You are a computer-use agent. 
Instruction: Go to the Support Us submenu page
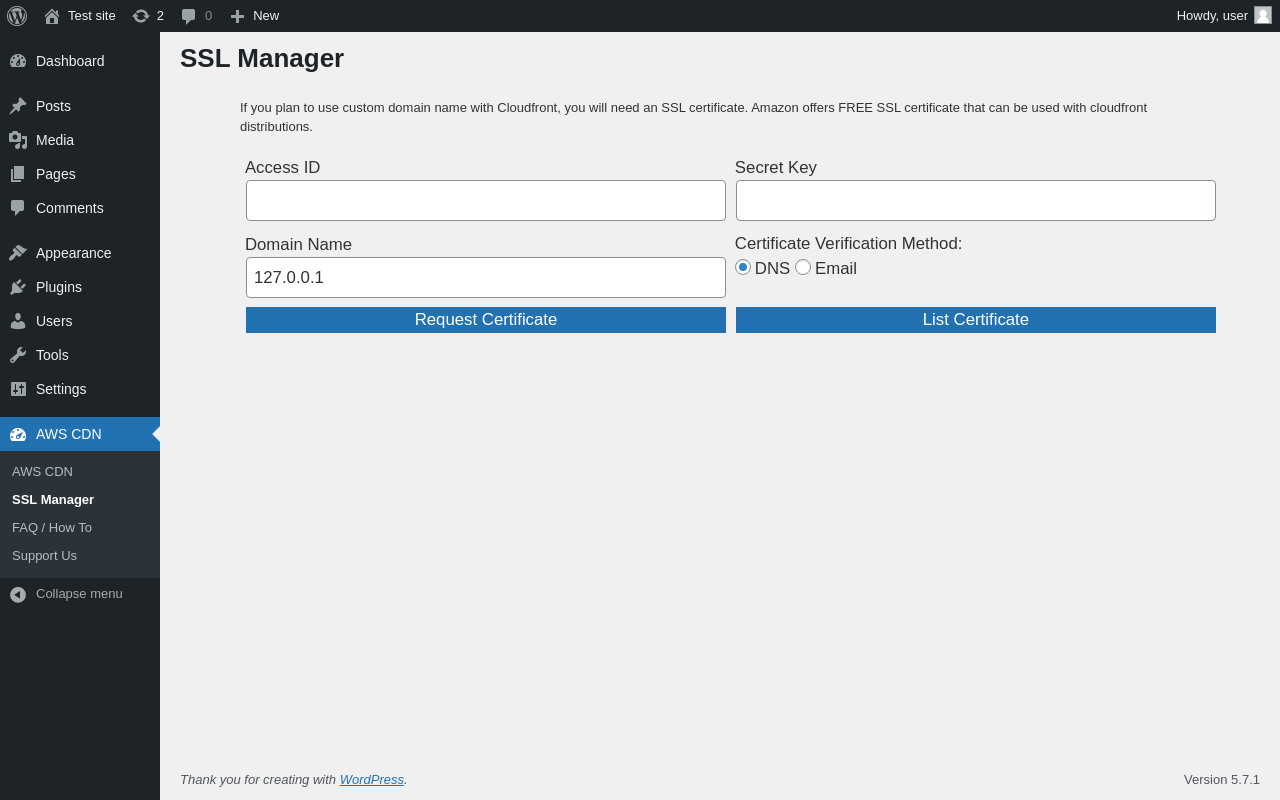click(x=44, y=556)
